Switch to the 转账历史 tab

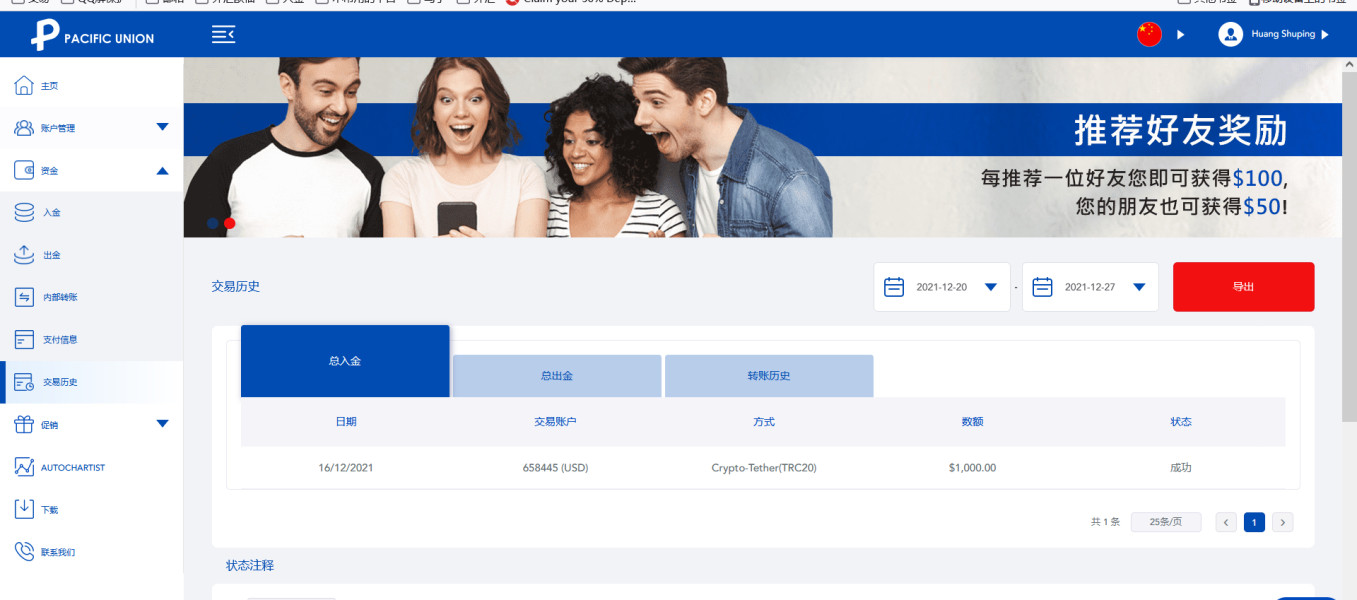pos(769,376)
